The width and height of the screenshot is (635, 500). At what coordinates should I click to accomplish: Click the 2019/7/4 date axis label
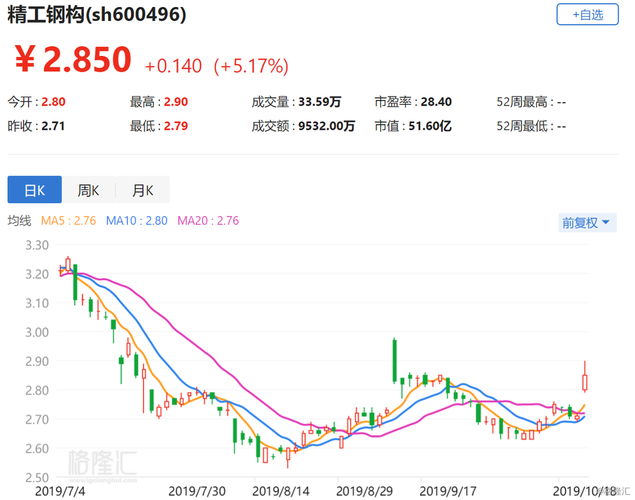tap(60, 491)
